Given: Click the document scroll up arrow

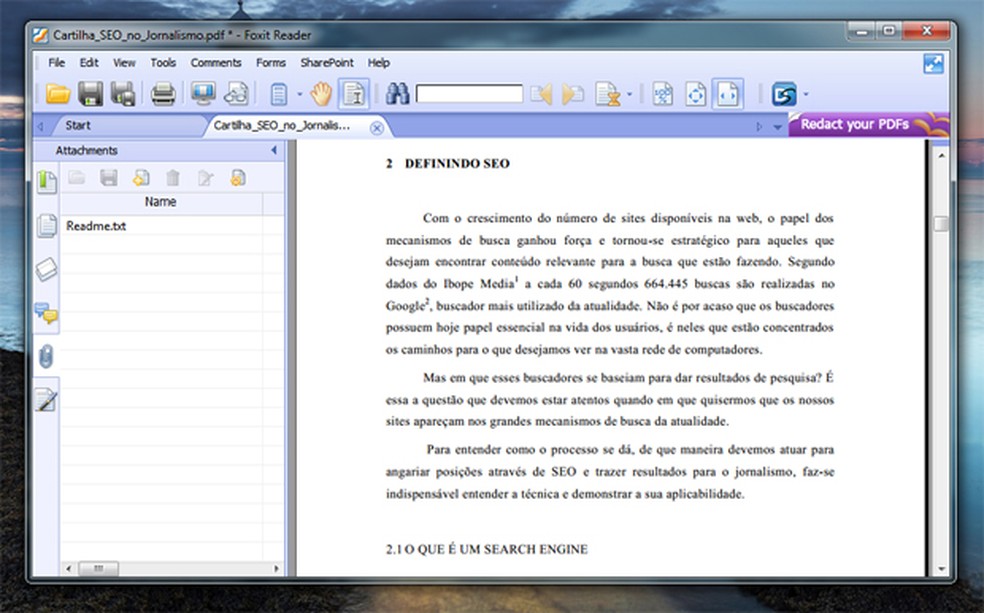Looking at the screenshot, I should [941, 155].
